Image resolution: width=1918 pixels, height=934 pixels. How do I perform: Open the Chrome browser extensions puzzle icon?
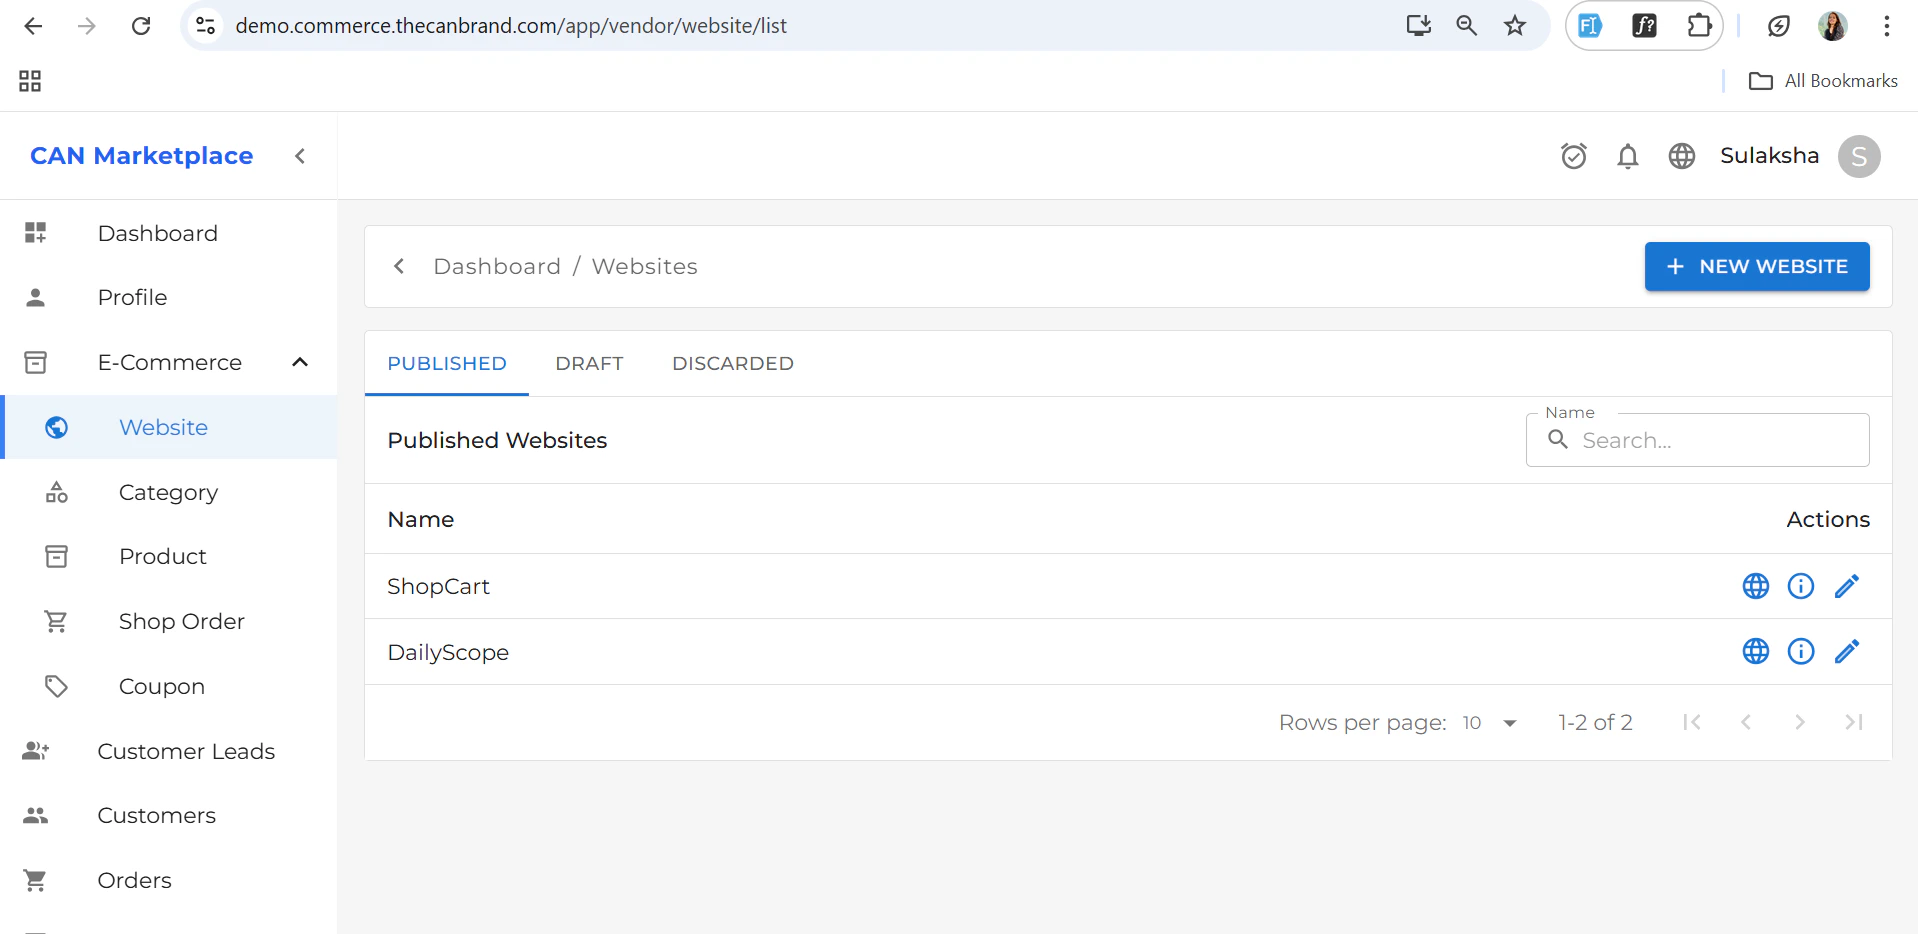coord(1699,25)
